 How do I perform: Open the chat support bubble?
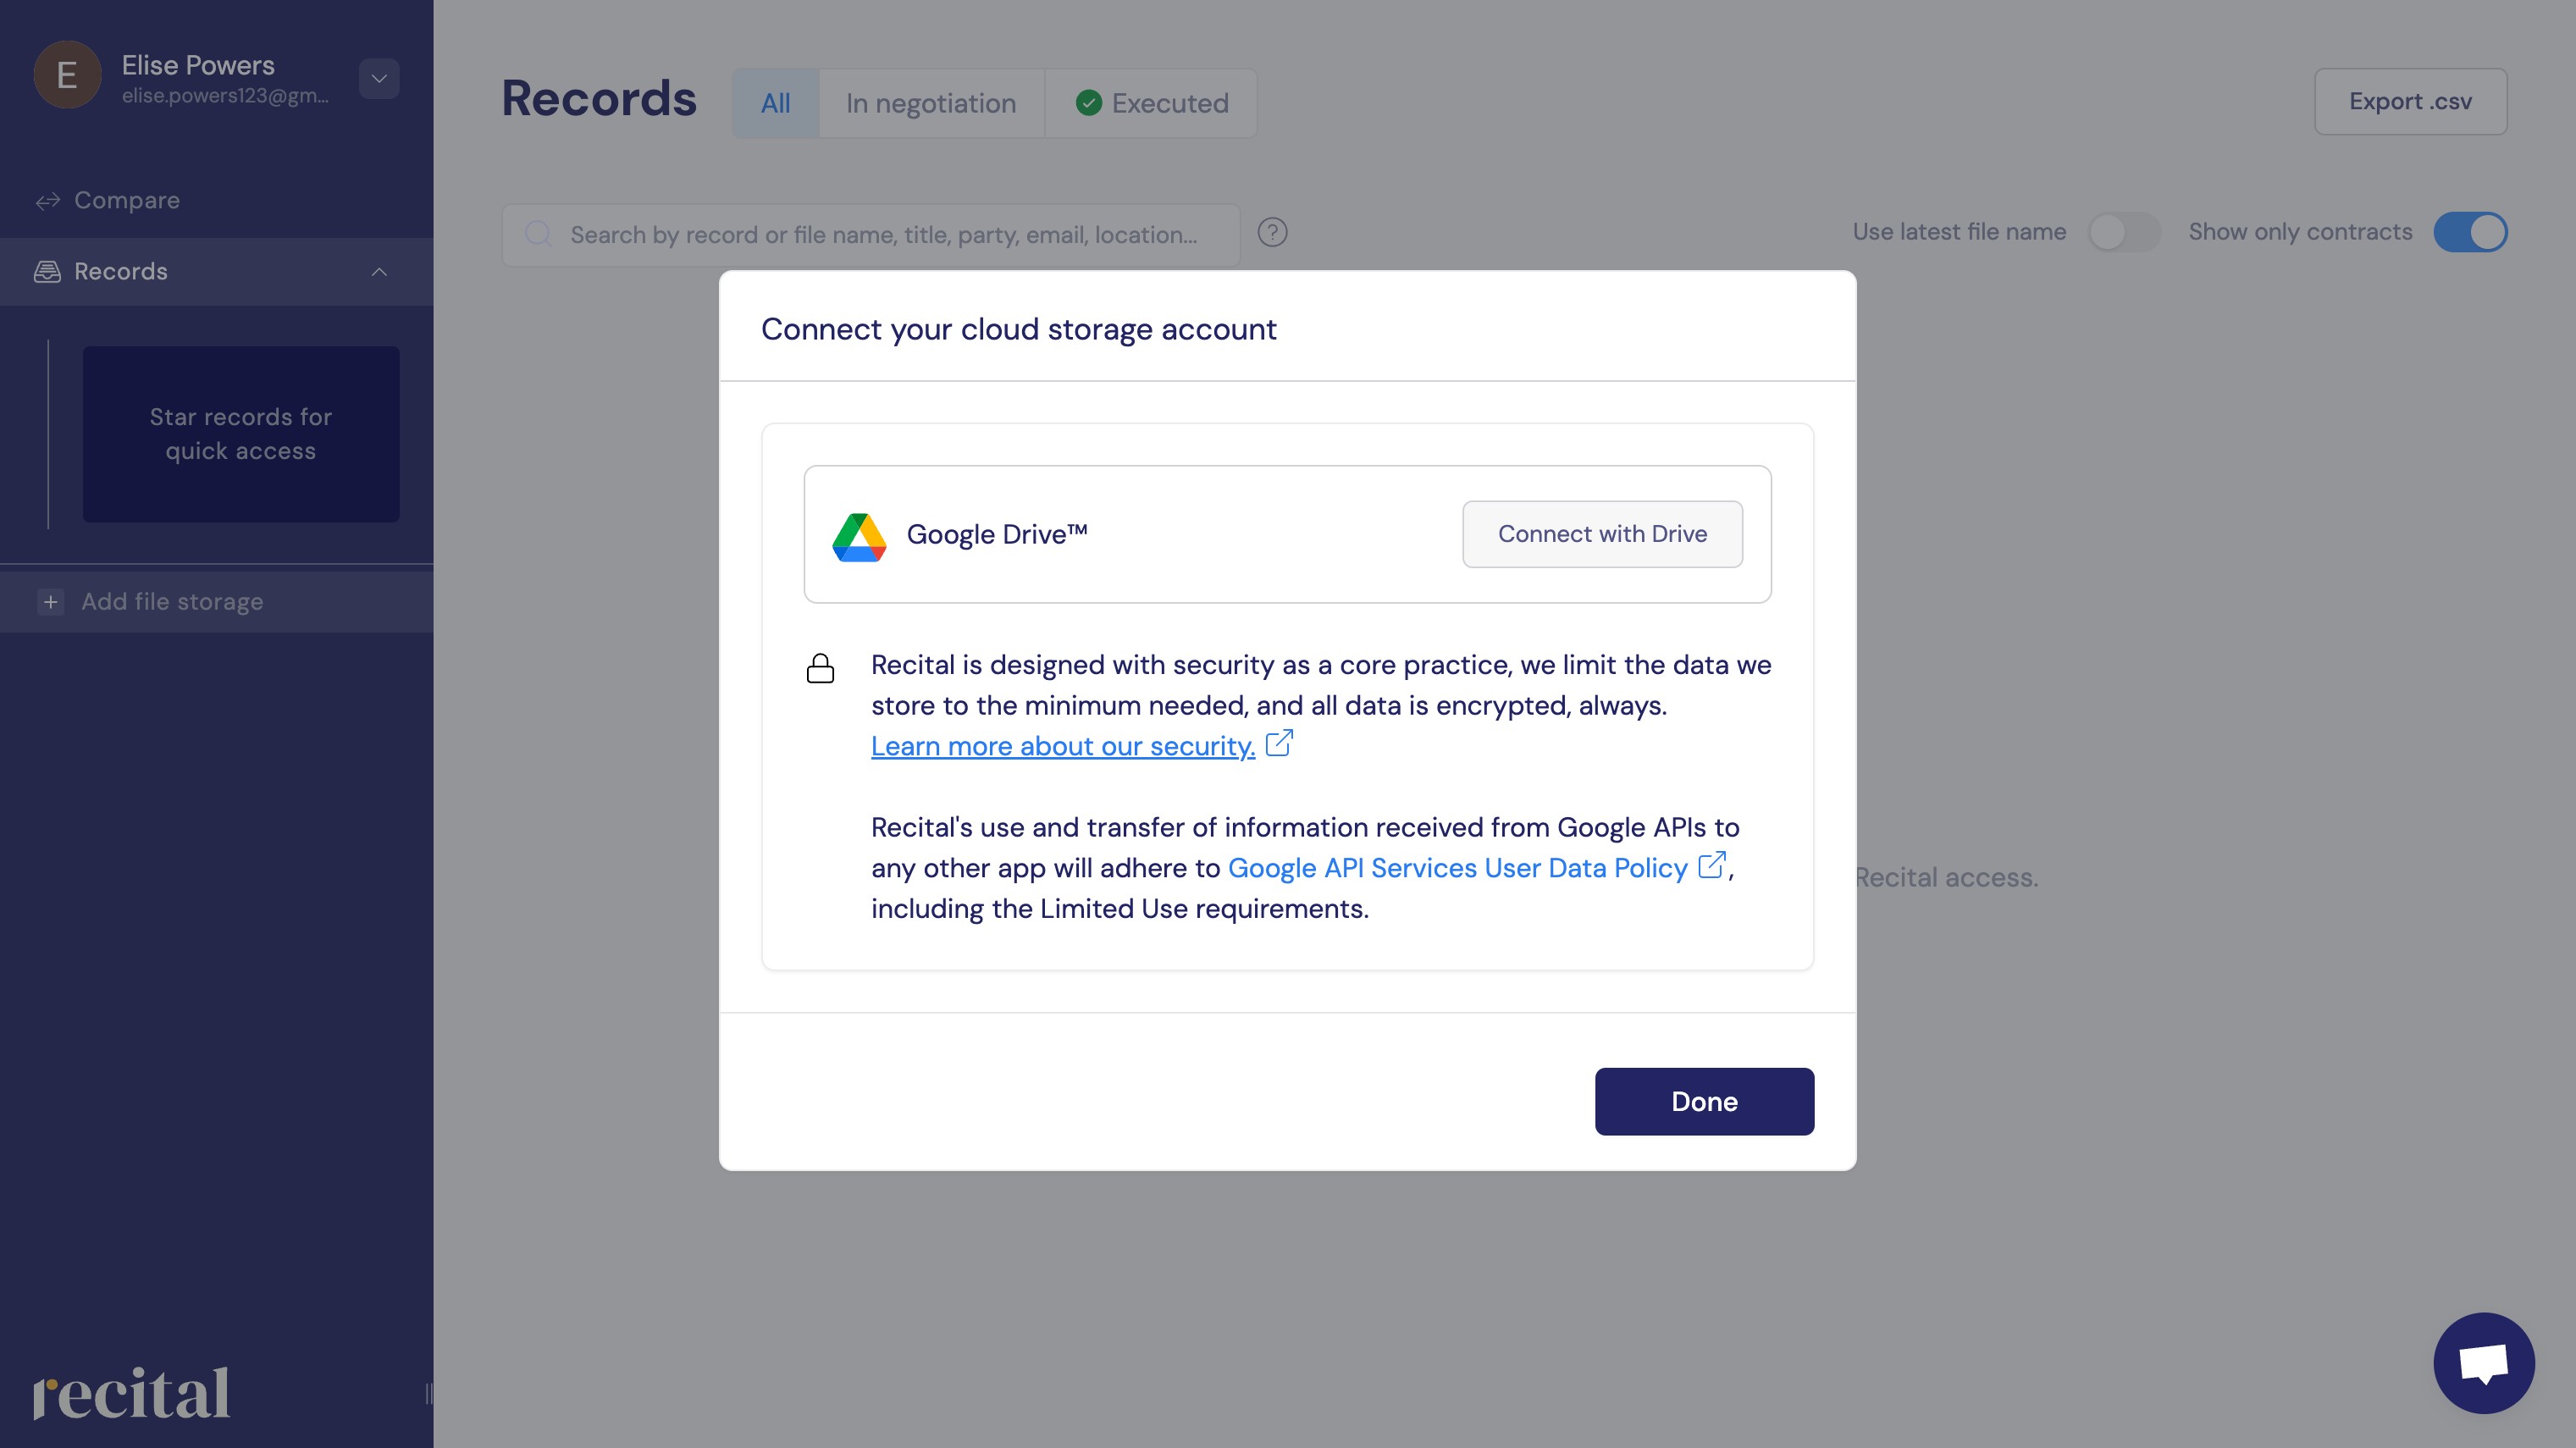pos(2483,1362)
